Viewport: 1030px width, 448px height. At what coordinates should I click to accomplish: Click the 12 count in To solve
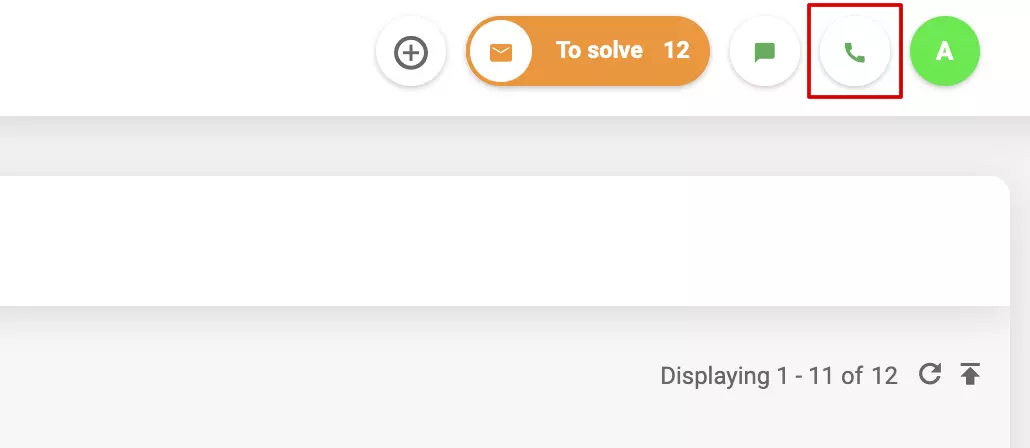677,50
